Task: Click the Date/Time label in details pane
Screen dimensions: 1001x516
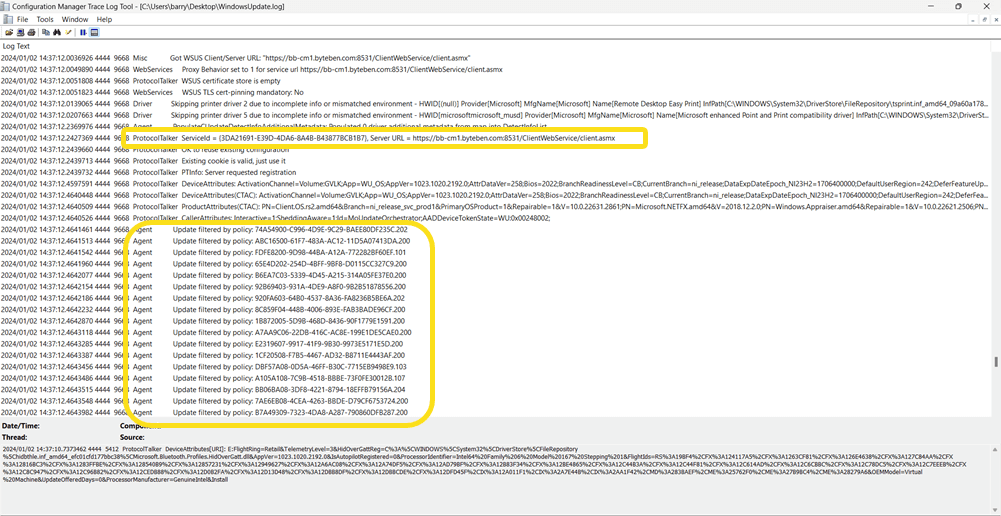Action: pyautogui.click(x=19, y=425)
